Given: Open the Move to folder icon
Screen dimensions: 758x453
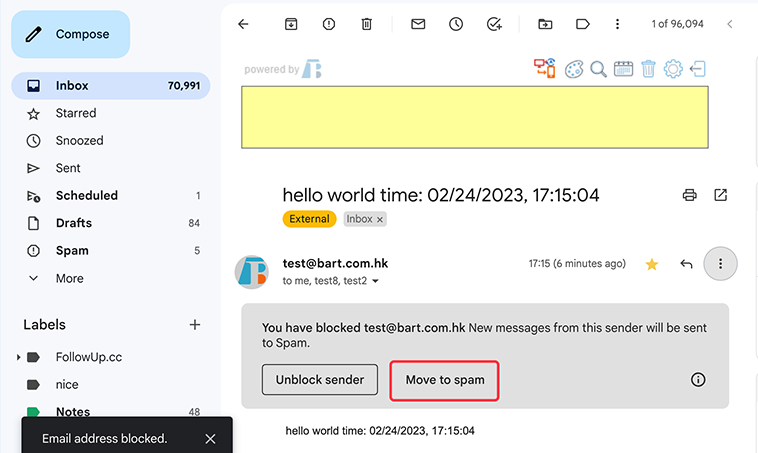Looking at the screenshot, I should tap(545, 24).
